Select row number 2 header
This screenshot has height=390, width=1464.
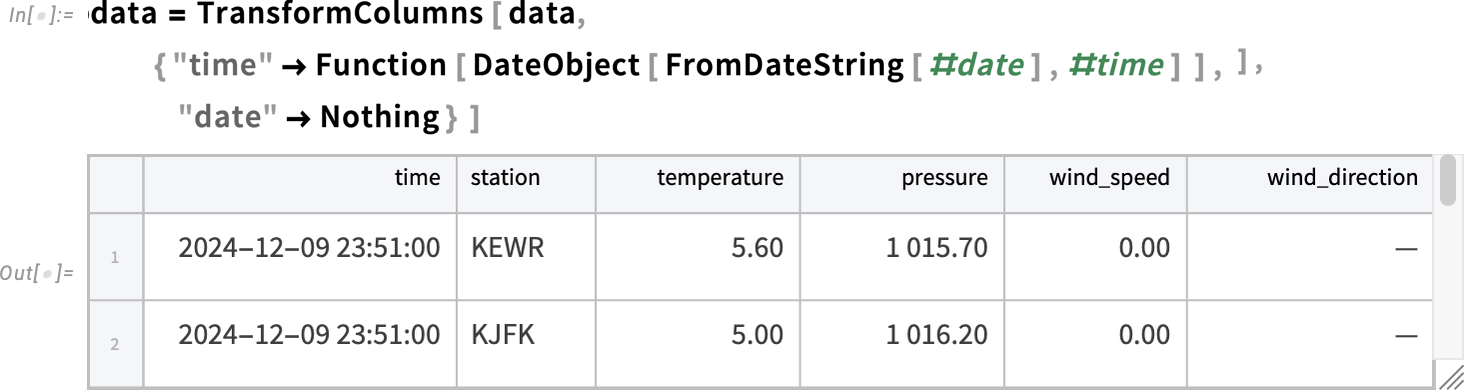115,344
